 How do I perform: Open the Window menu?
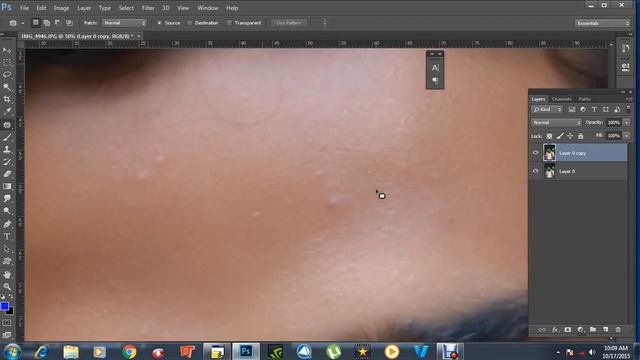point(208,8)
